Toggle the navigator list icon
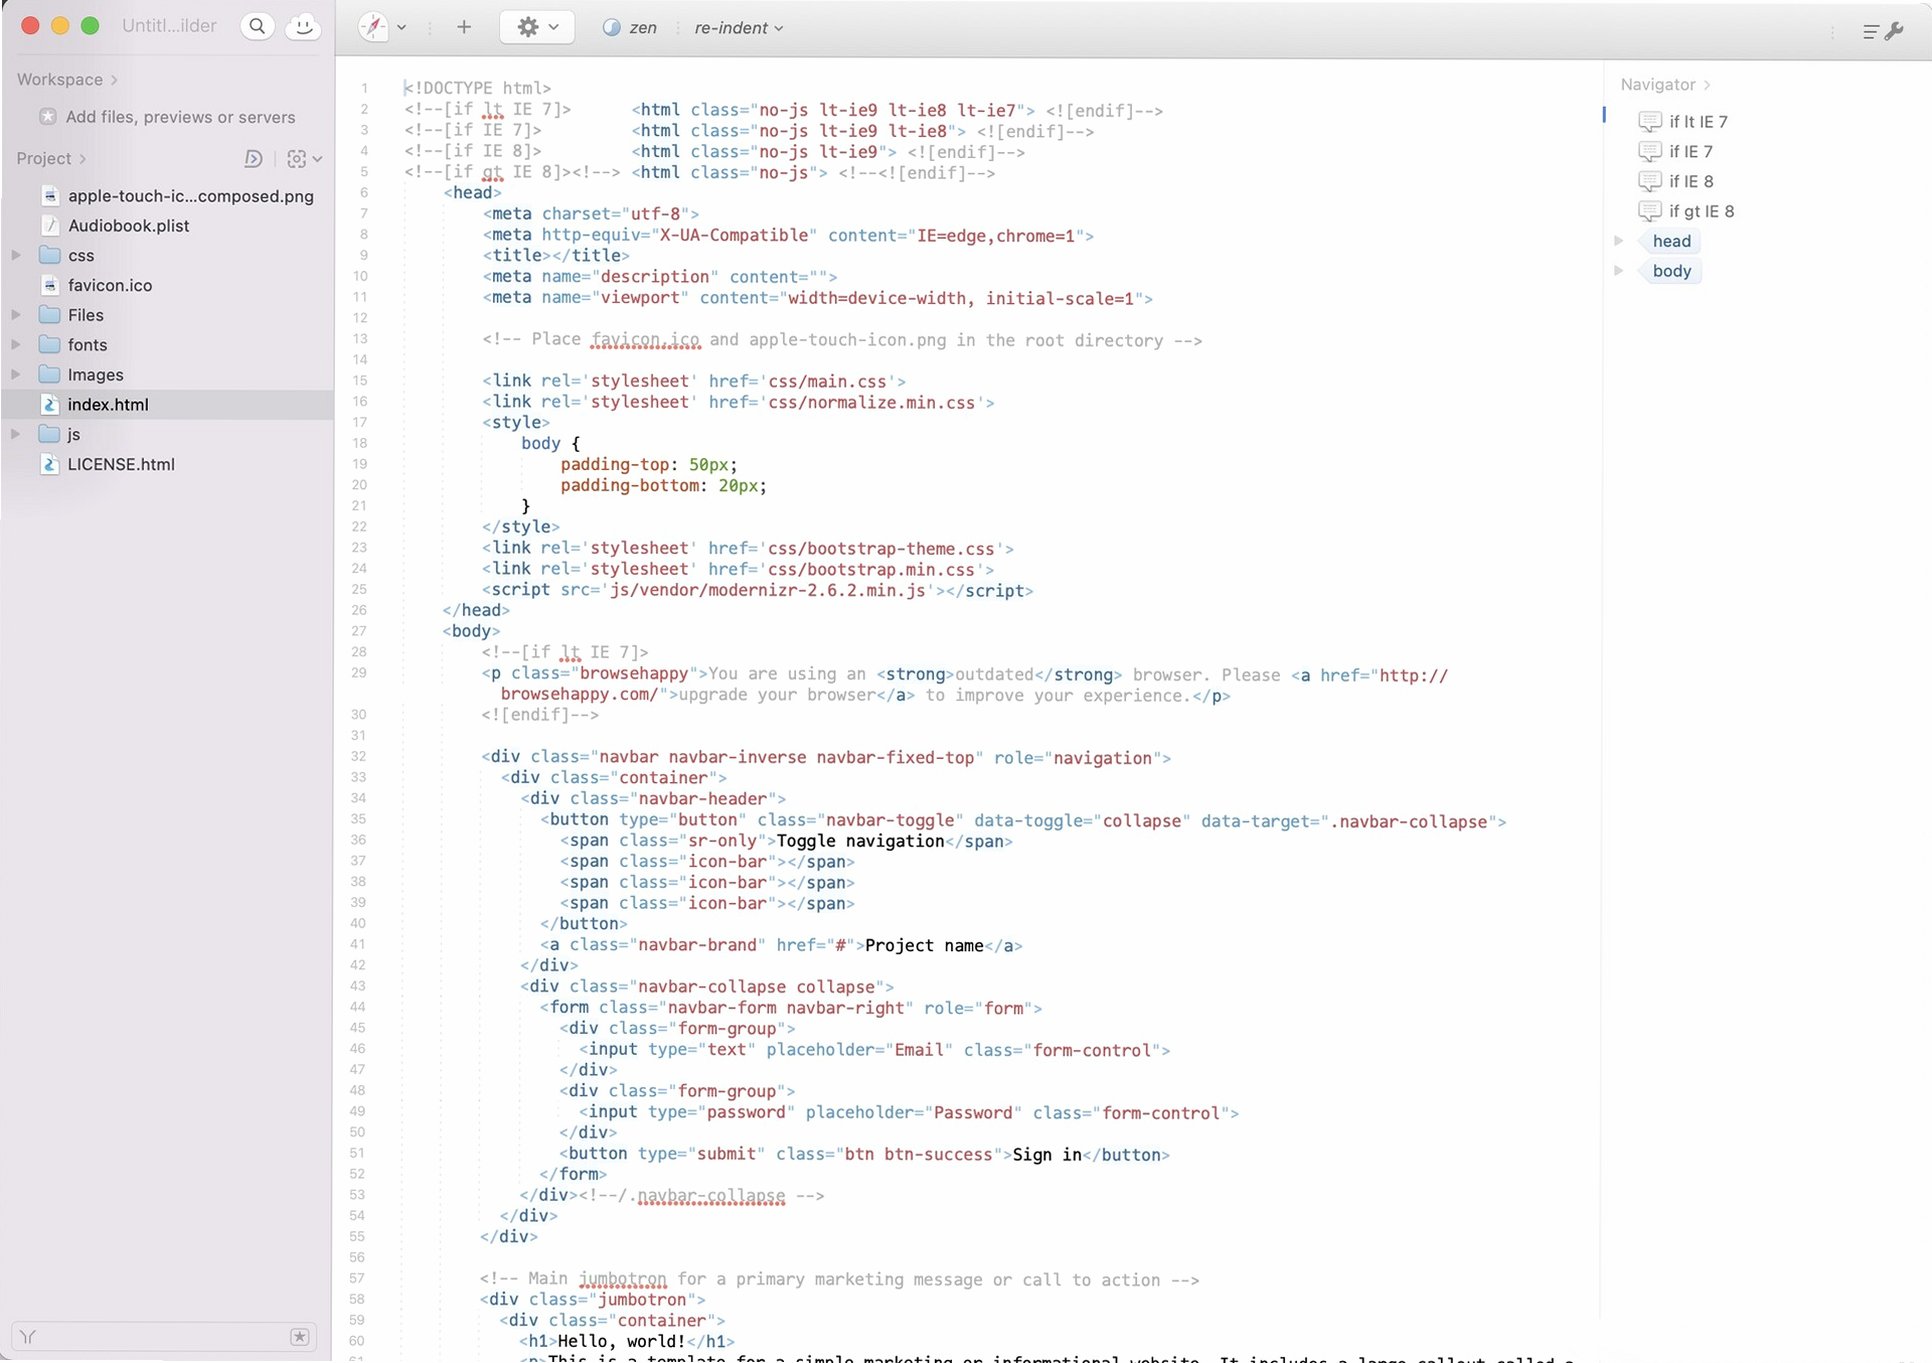The image size is (1932, 1363). tap(1870, 32)
